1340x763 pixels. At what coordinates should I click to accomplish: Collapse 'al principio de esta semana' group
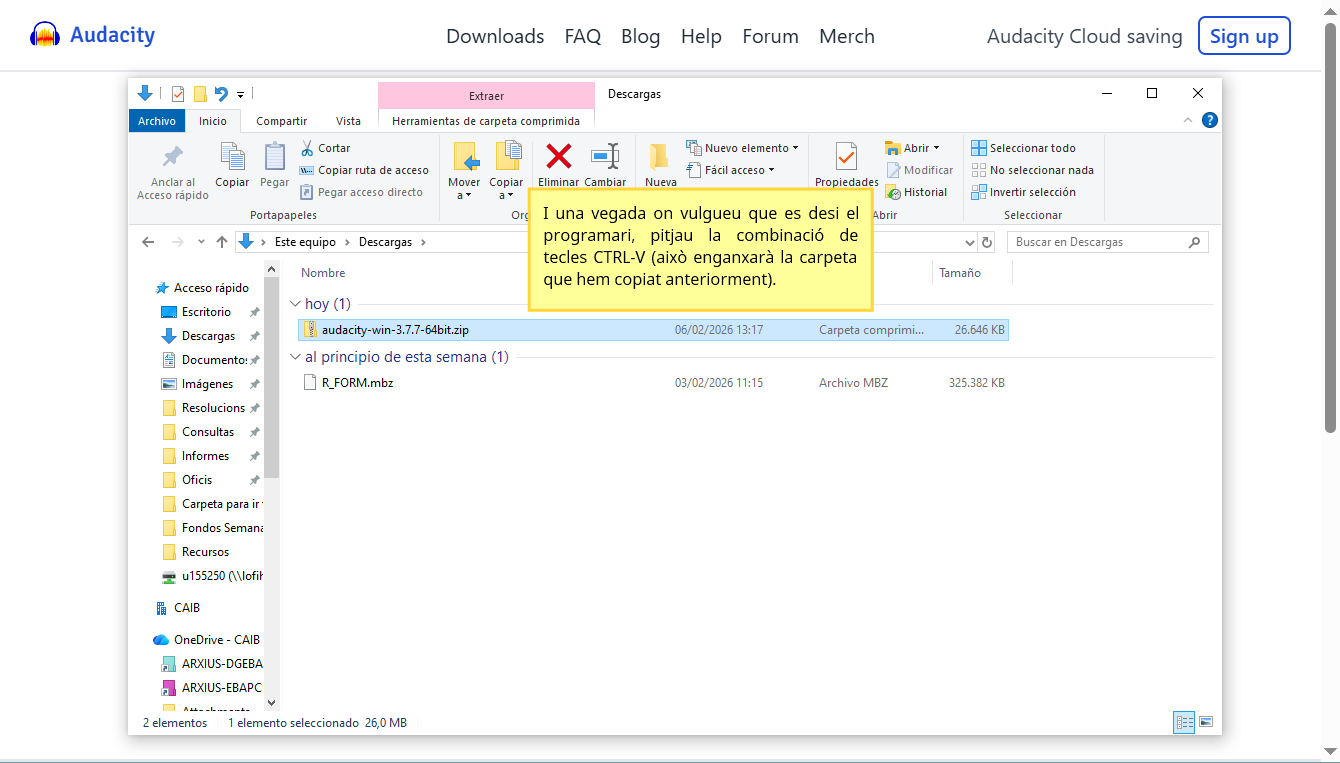(295, 357)
